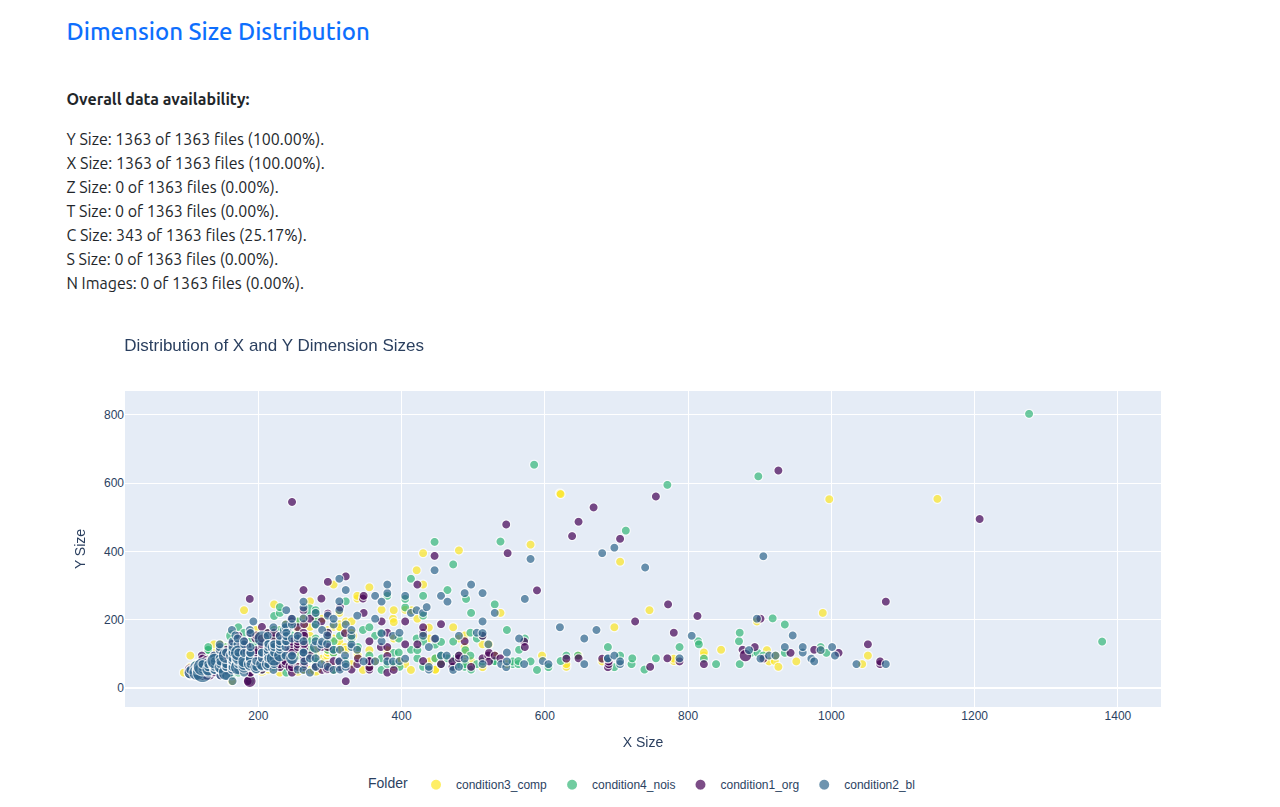The image size is (1280, 807).
Task: Toggle condition2_bl legend entry
Action: pyautogui.click(x=867, y=785)
